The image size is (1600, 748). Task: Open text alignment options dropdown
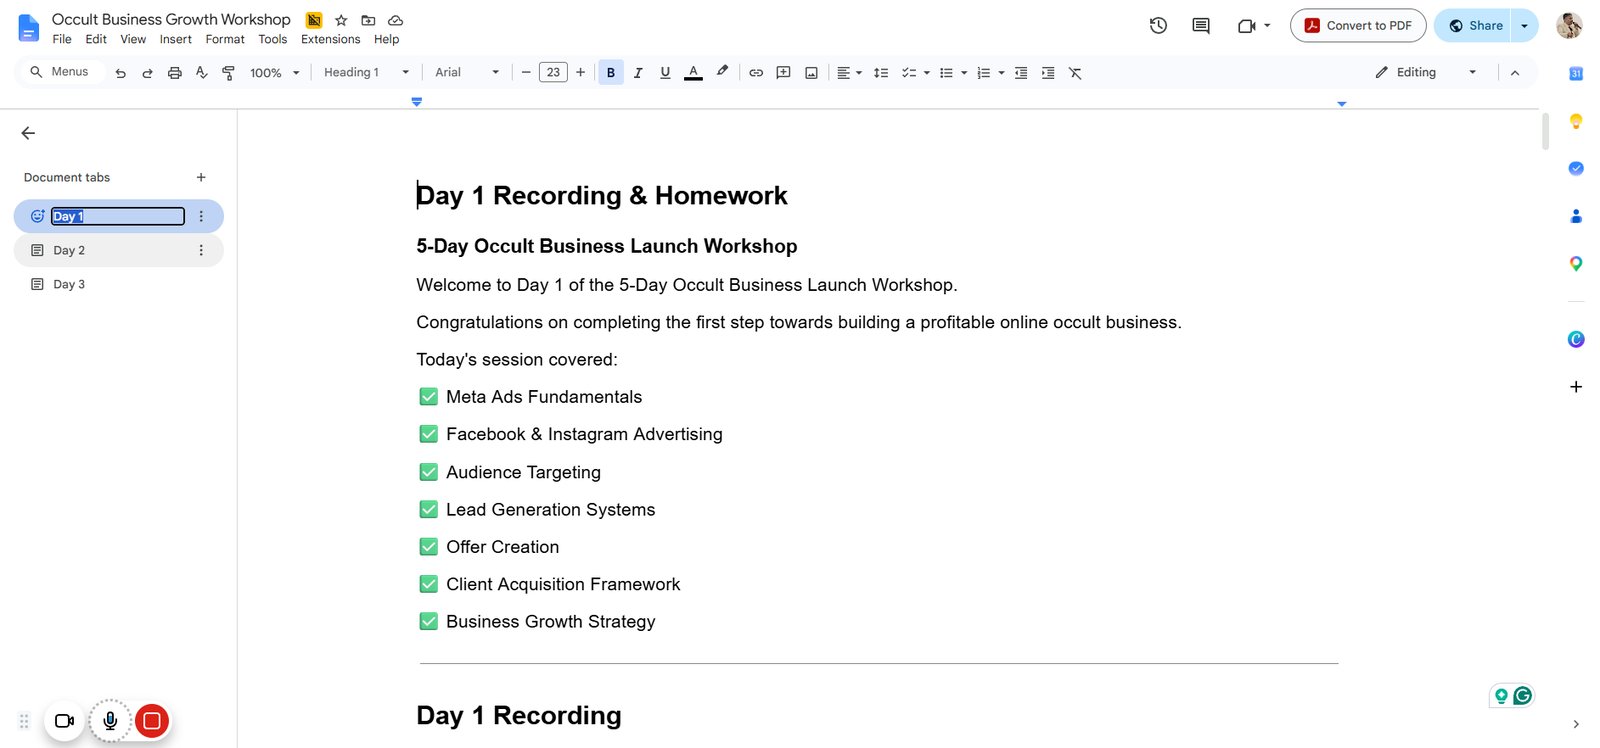pyautogui.click(x=849, y=73)
